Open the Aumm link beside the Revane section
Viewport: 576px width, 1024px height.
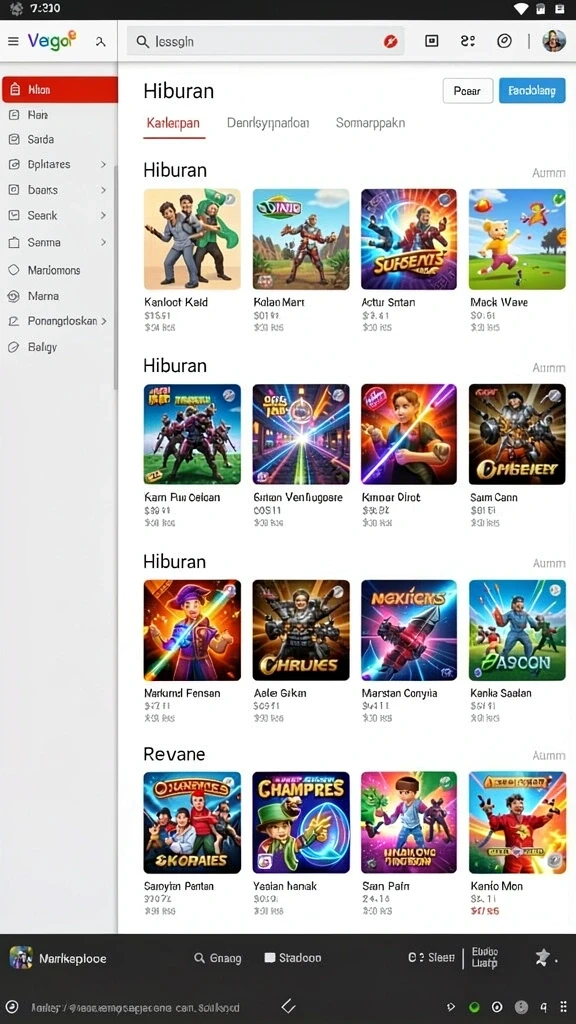pyautogui.click(x=549, y=756)
